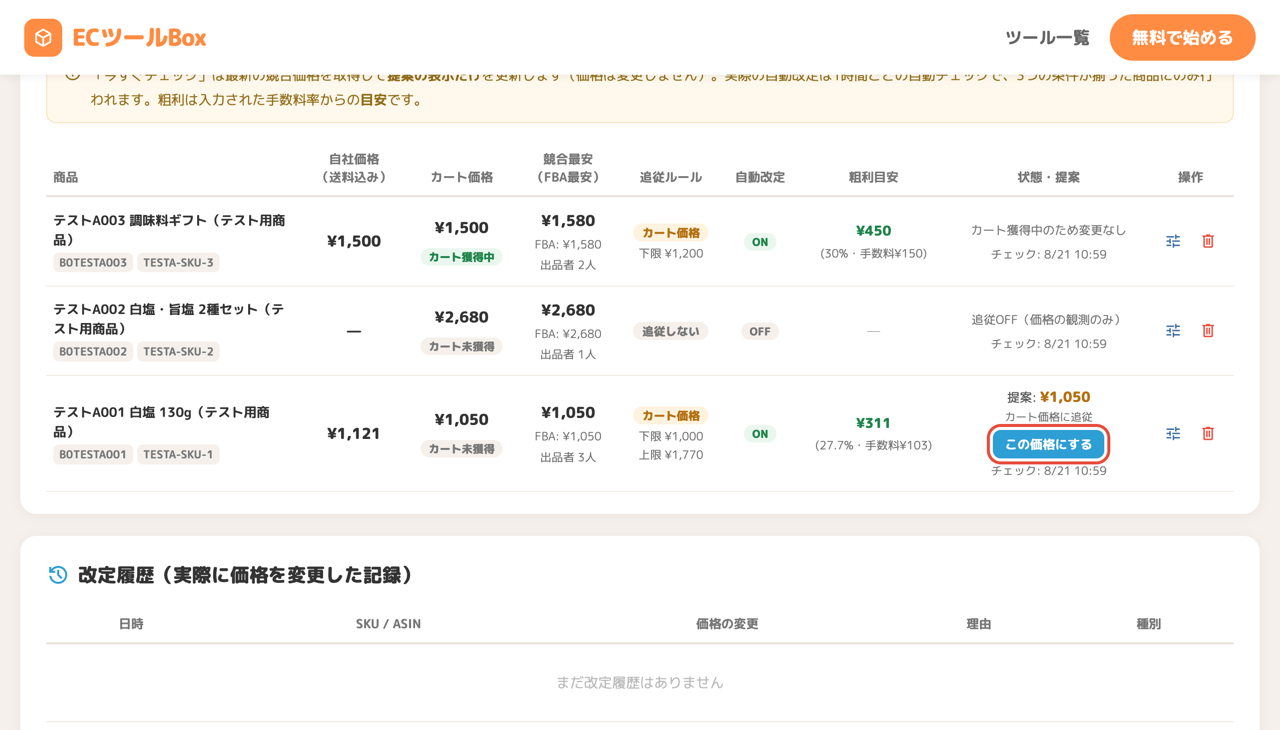The height and width of the screenshot is (730, 1280).
Task: Select the B0TESTA003 ASIN tag
Action: [93, 263]
